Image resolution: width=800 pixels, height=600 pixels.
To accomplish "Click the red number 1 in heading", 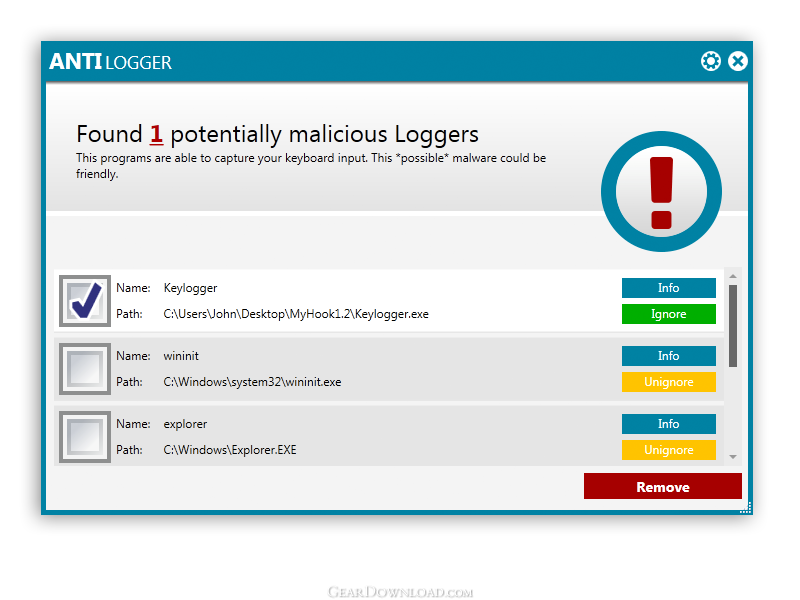I will pos(156,134).
